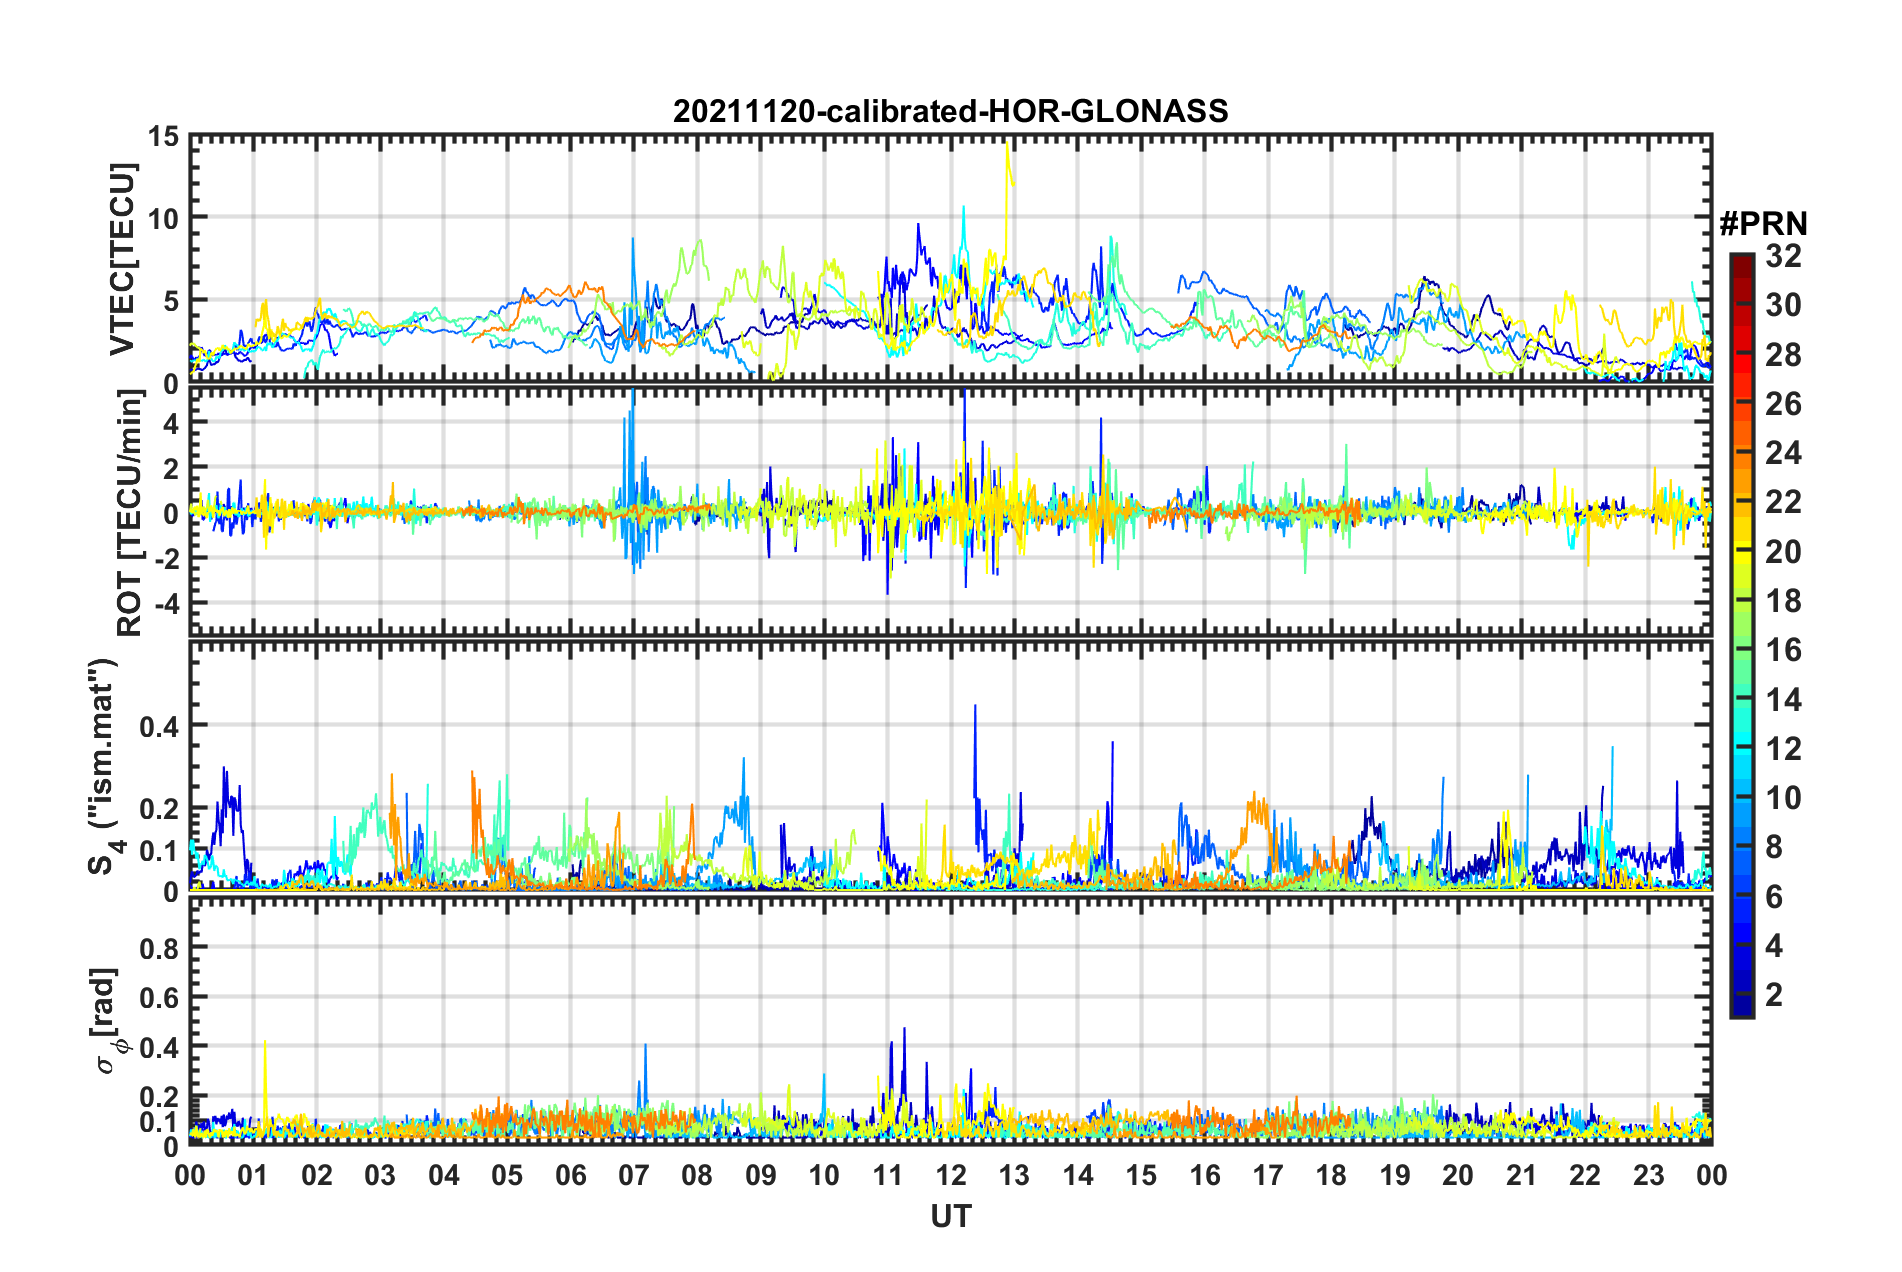The width and height of the screenshot is (1902, 1272).
Task: Click colorbar tick label 6
Action: [x=1774, y=897]
